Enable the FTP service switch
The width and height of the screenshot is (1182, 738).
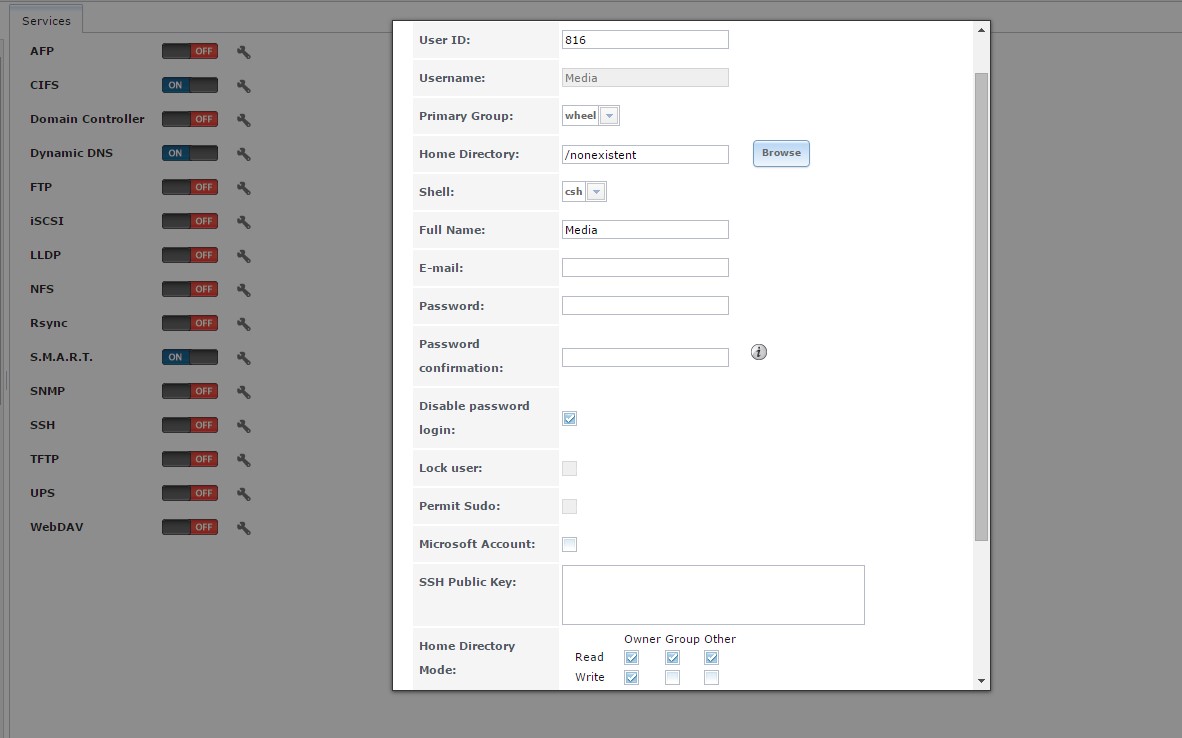(x=190, y=187)
